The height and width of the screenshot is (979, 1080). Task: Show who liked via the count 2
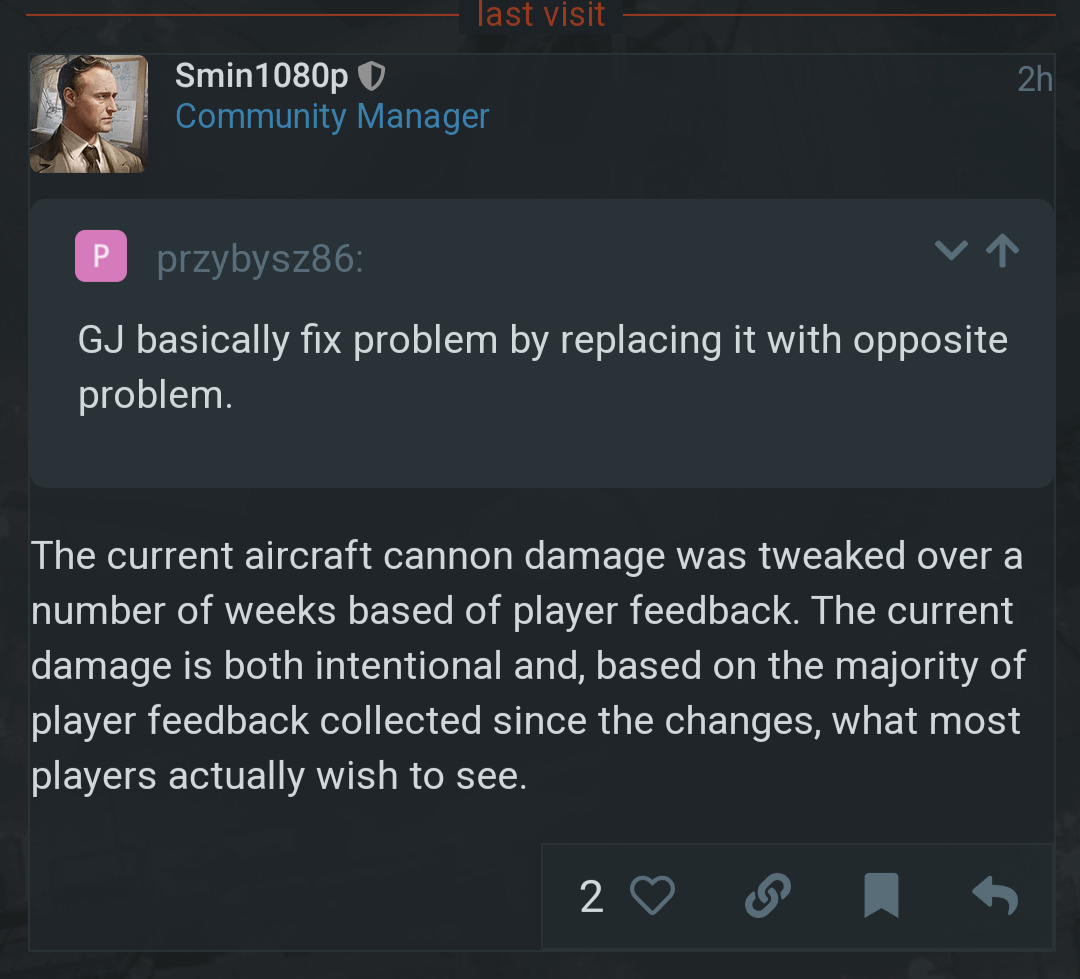click(591, 897)
